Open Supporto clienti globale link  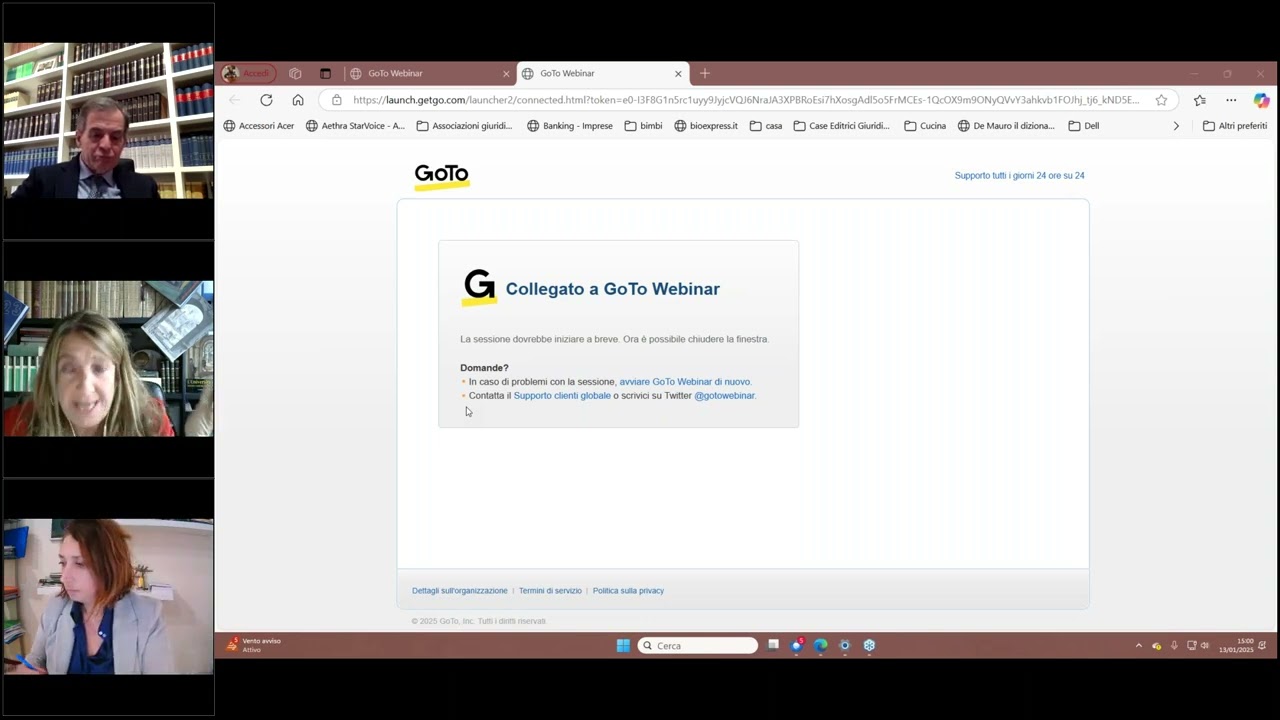(562, 396)
